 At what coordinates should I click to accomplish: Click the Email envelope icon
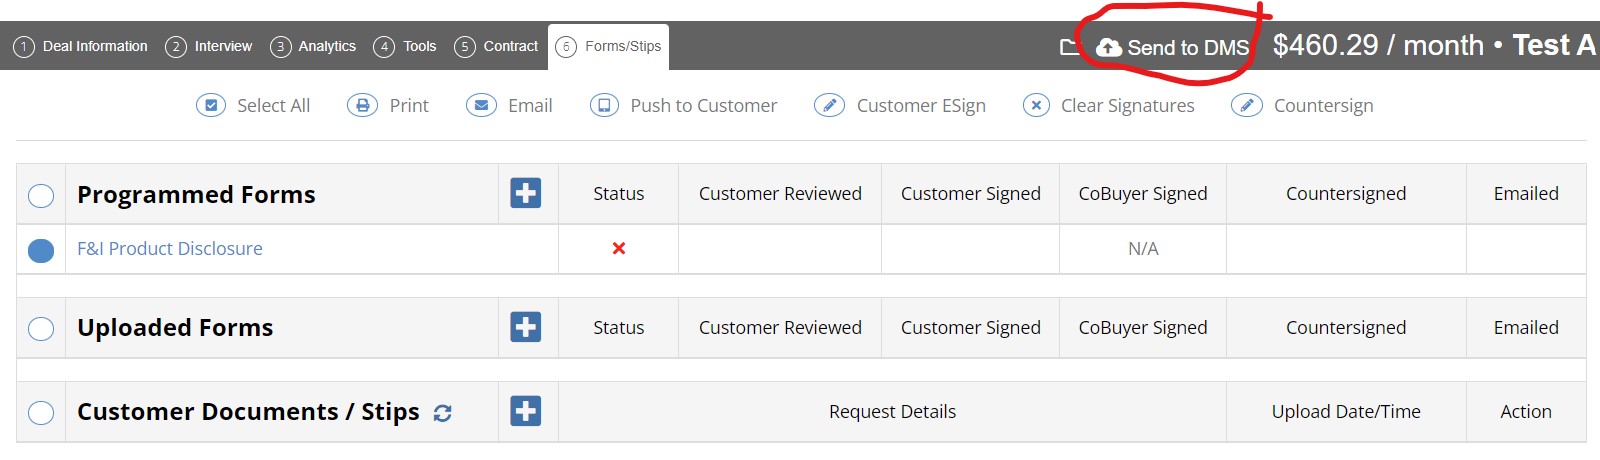pyautogui.click(x=481, y=105)
